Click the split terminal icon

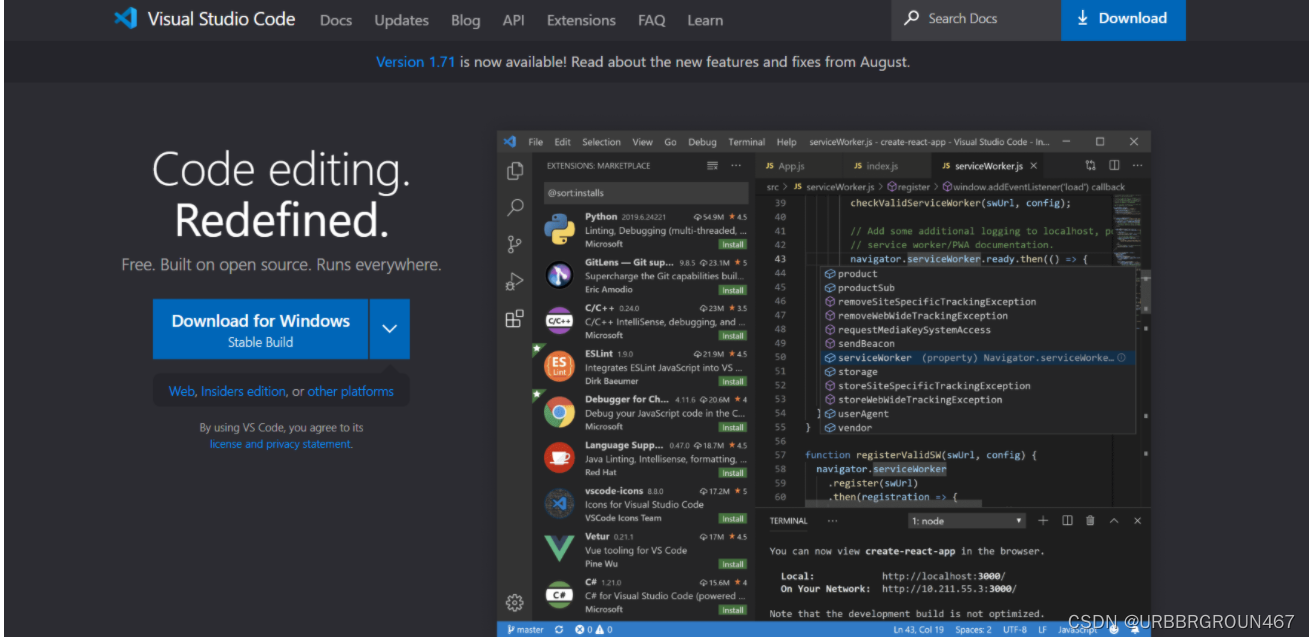(1067, 521)
